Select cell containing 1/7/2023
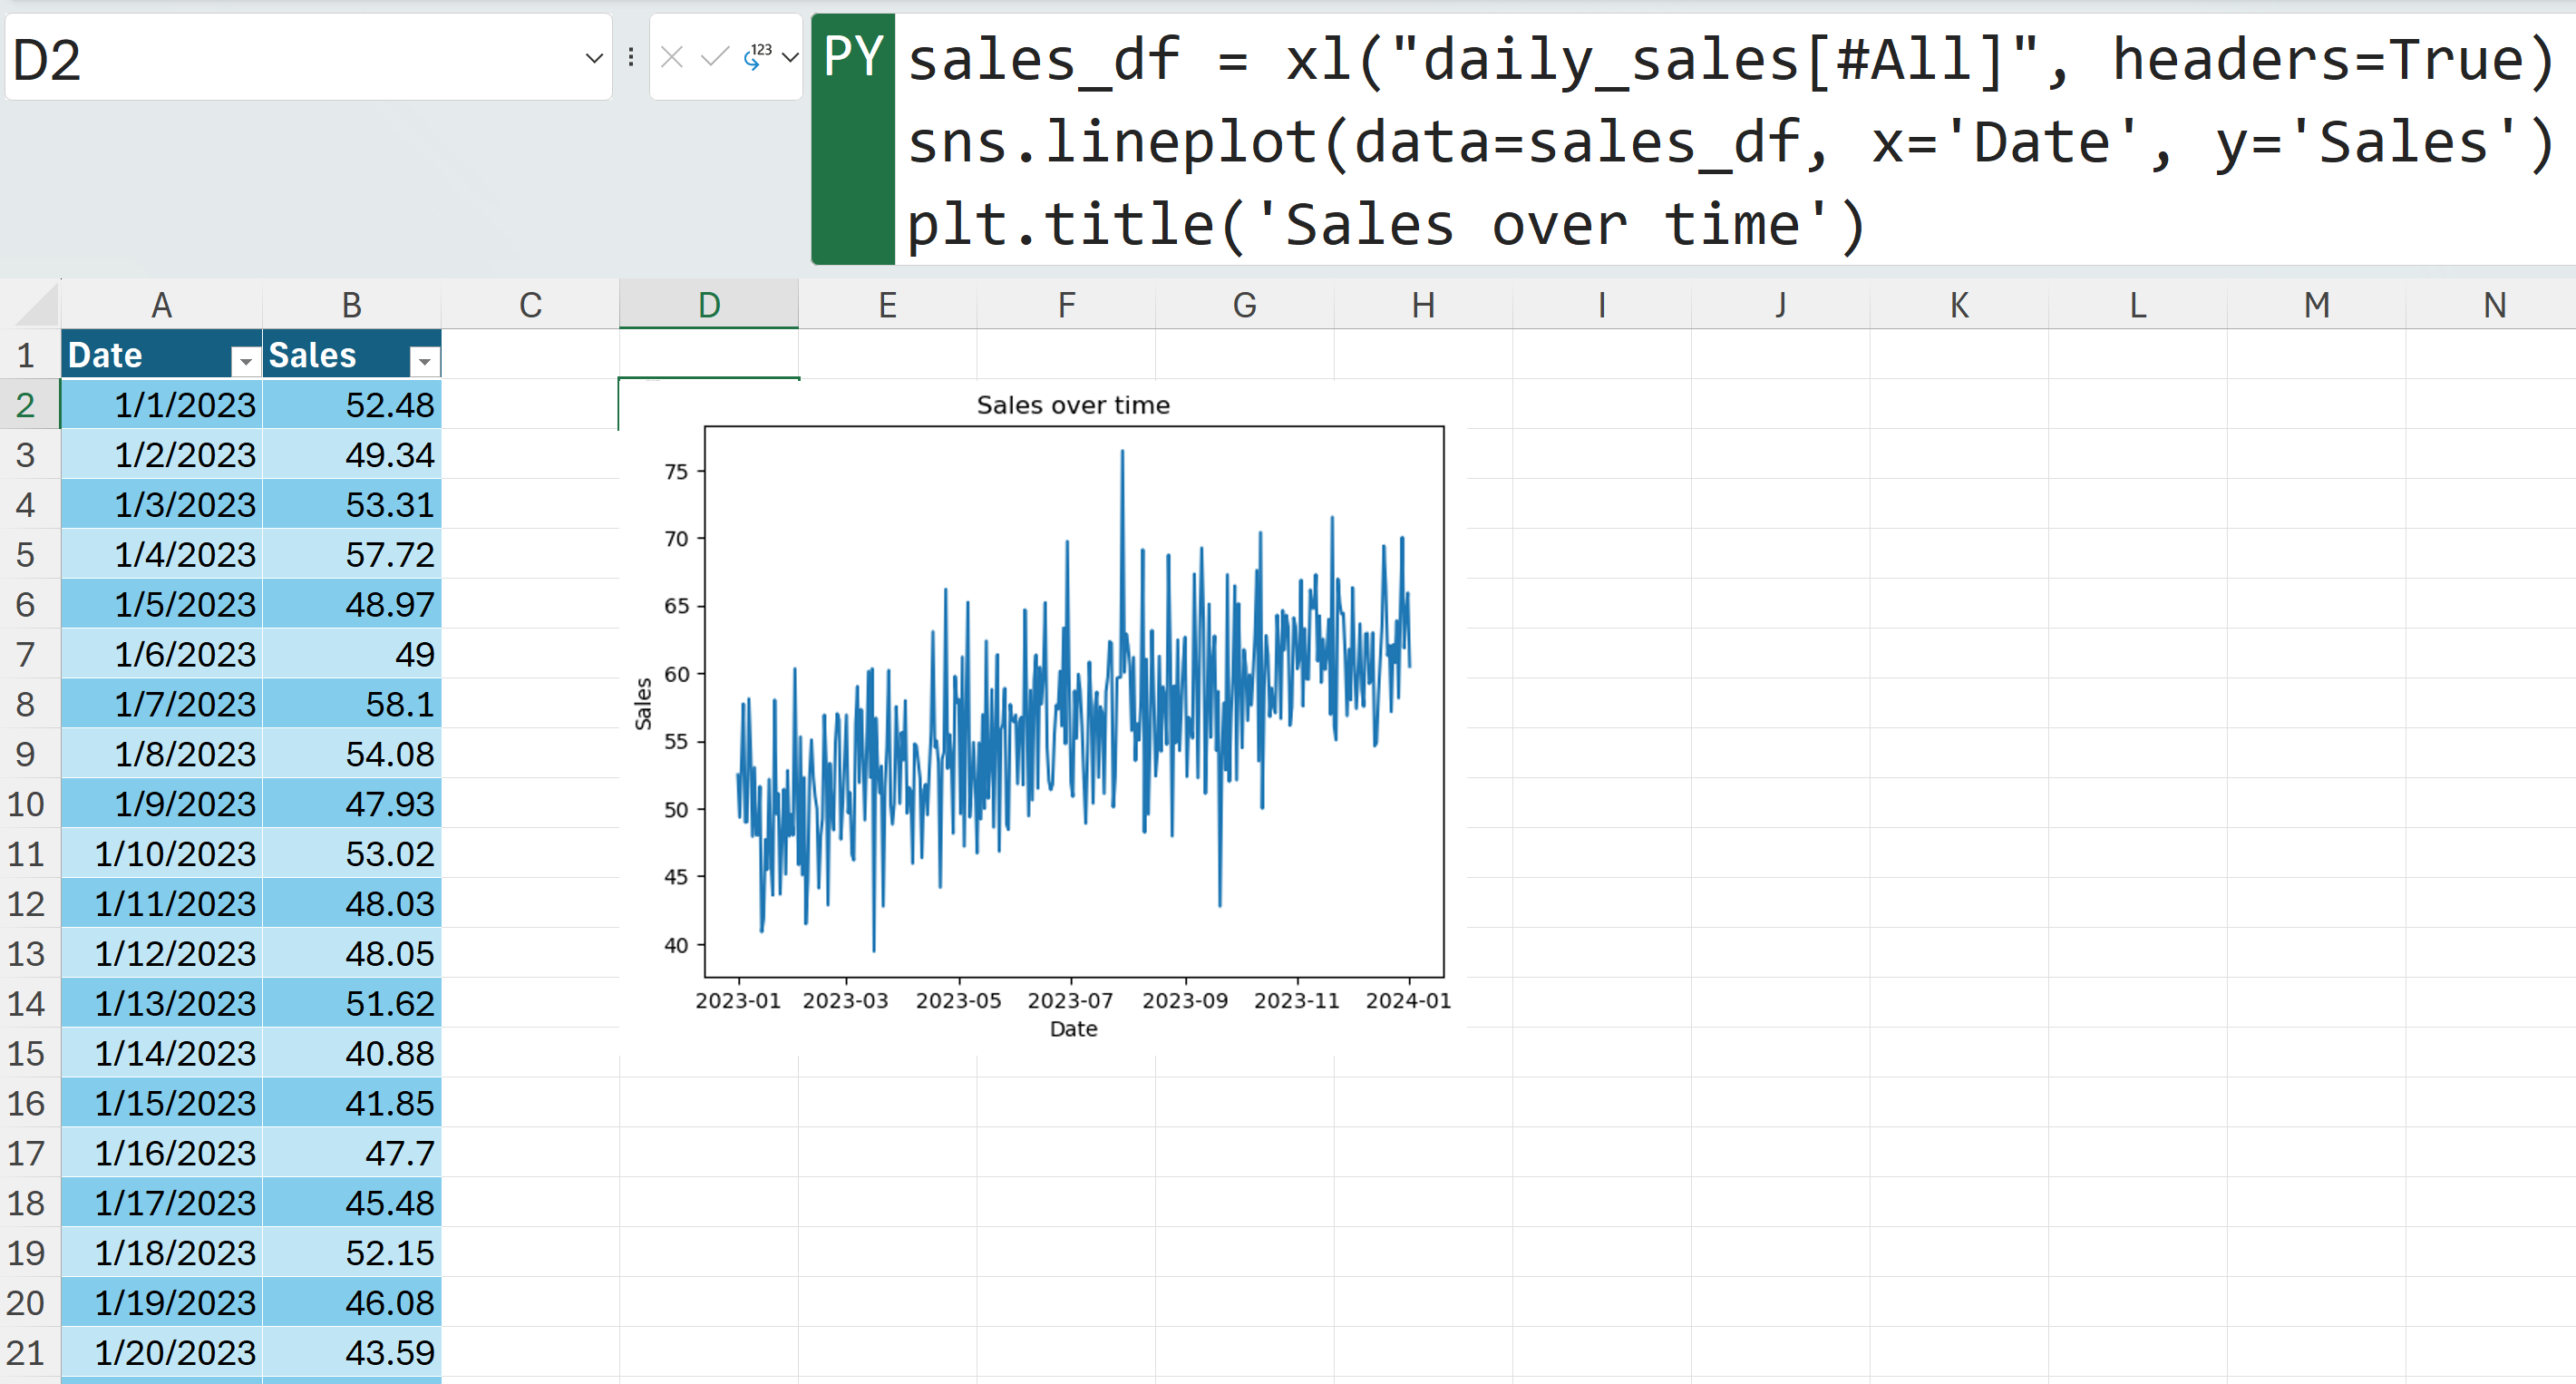The width and height of the screenshot is (2576, 1384). point(162,704)
